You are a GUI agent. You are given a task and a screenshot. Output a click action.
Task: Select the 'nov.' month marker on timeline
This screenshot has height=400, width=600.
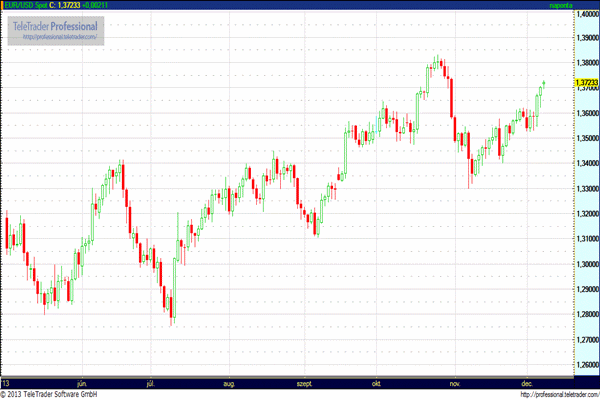click(455, 384)
